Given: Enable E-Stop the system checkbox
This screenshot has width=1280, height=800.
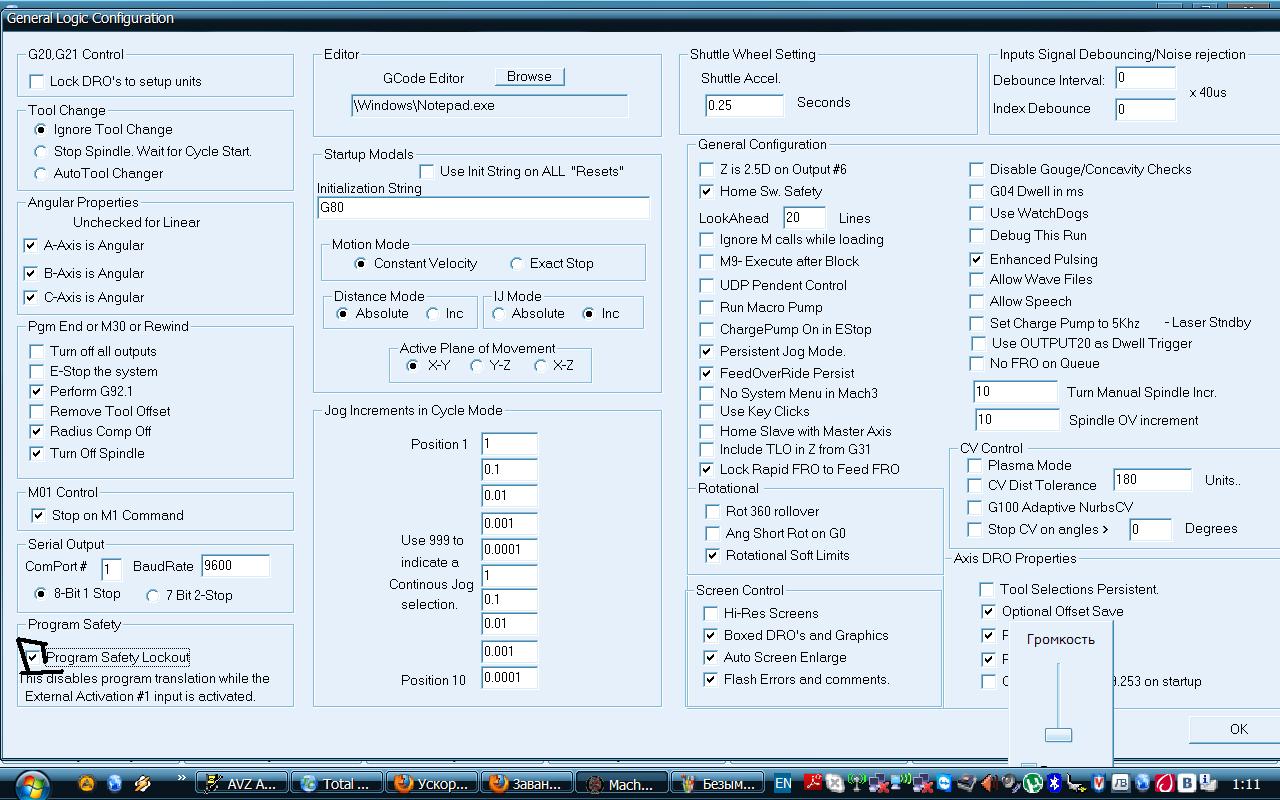Looking at the screenshot, I should (x=37, y=371).
